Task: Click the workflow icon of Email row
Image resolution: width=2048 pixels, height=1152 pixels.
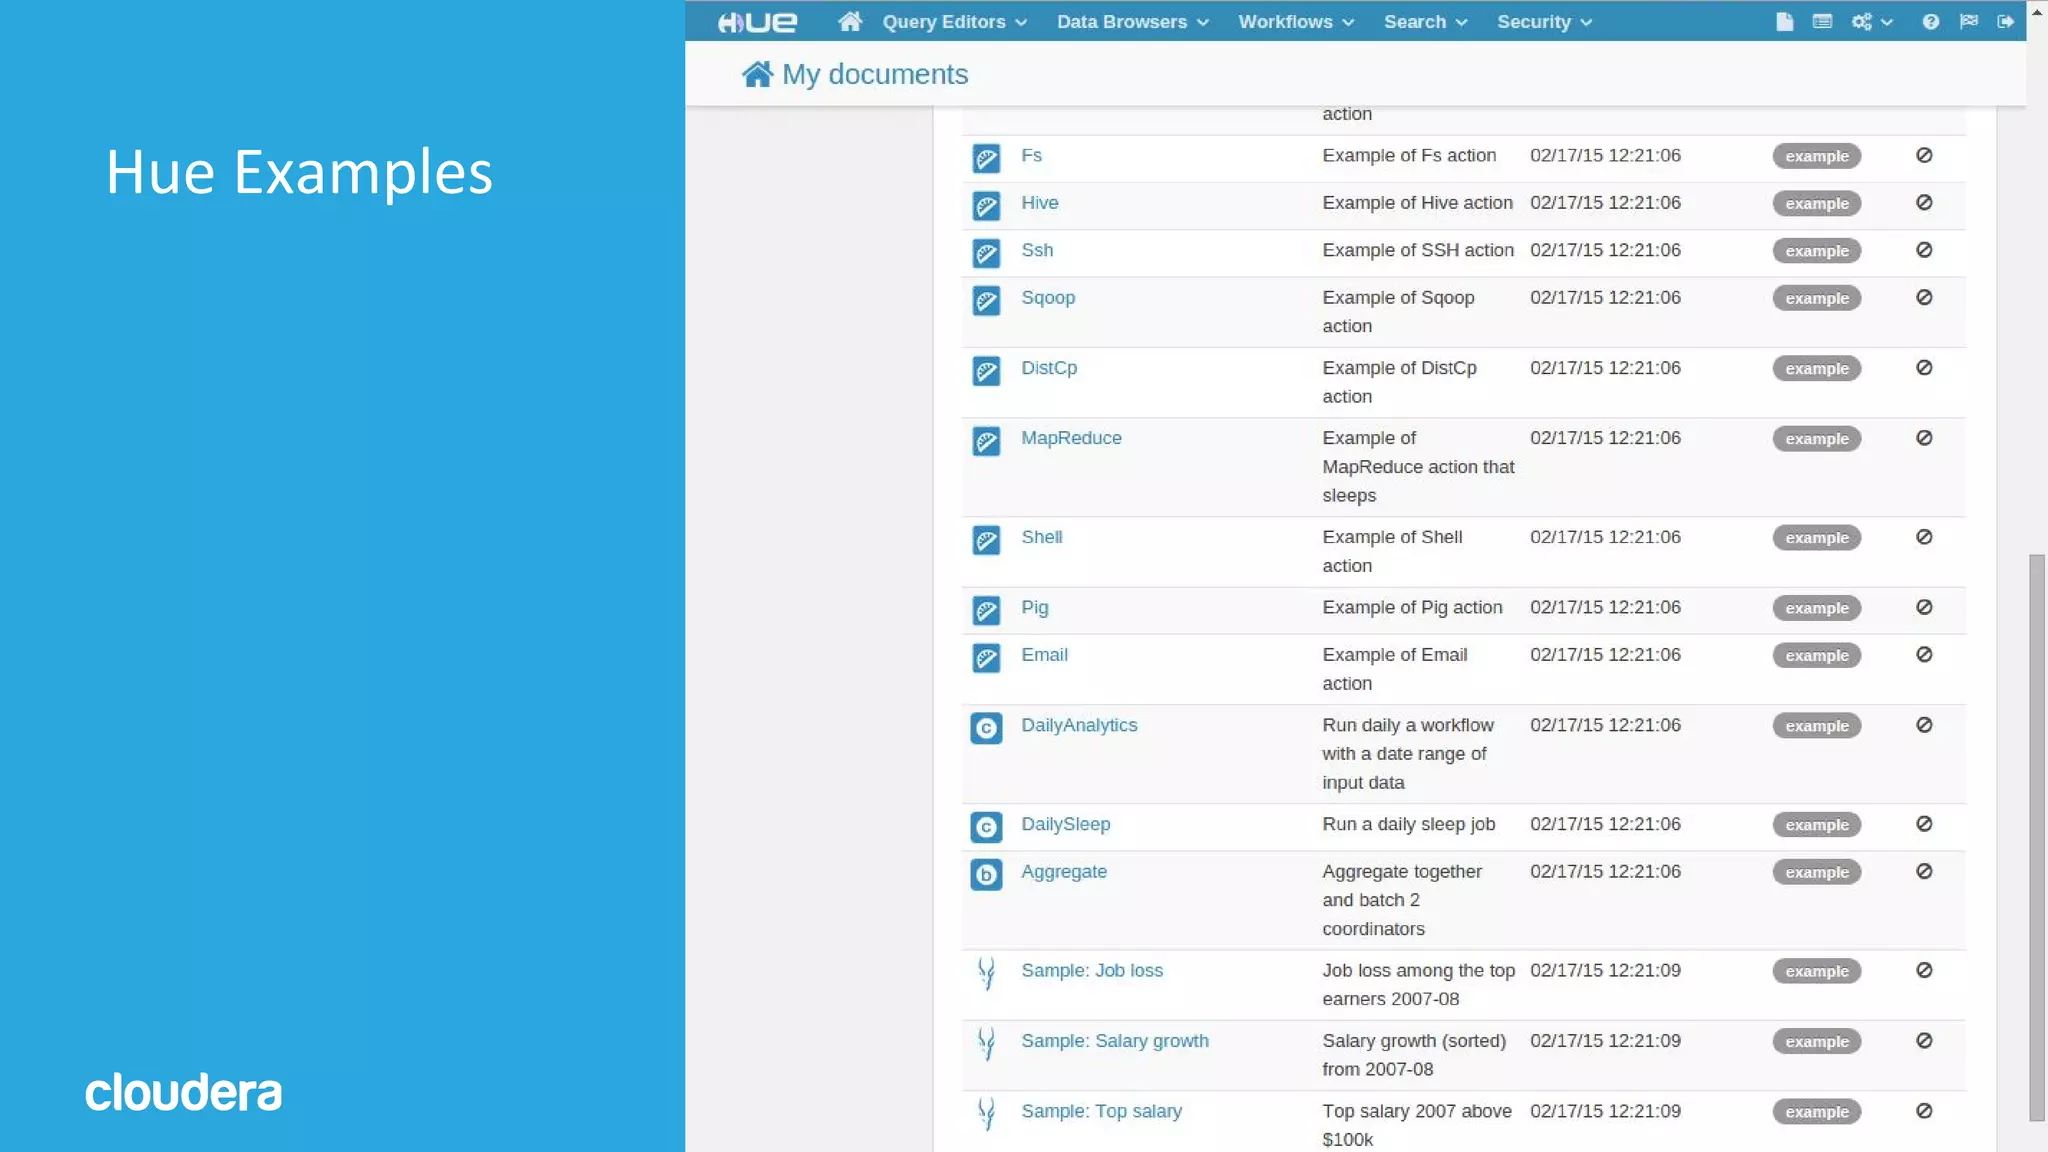Action: (x=986, y=658)
